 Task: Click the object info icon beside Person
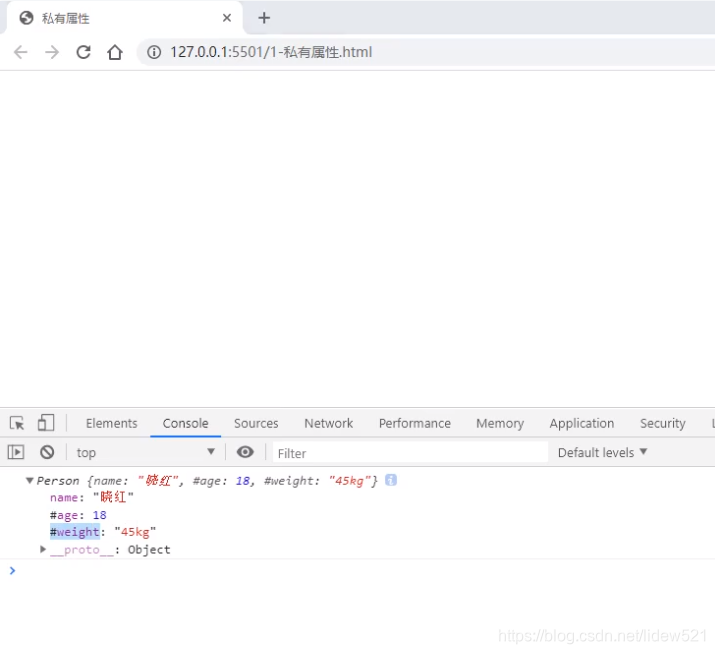[x=391, y=480]
